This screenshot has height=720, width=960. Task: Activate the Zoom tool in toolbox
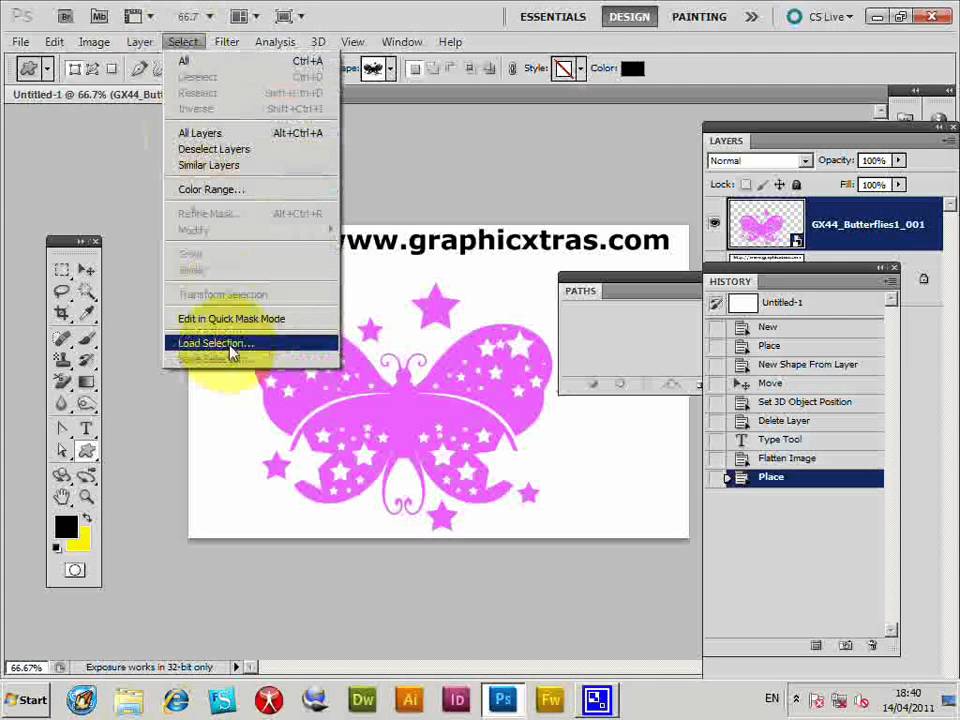[86, 497]
